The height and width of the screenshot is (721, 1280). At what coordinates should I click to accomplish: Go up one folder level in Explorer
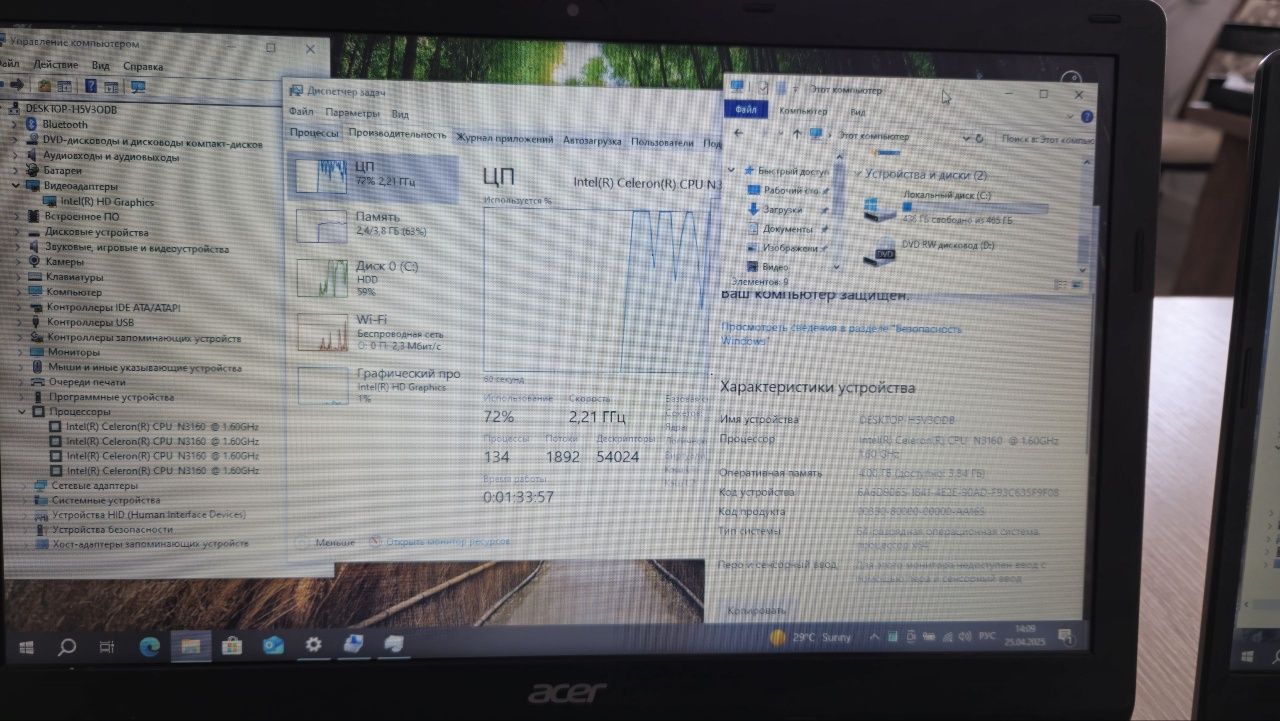797,133
